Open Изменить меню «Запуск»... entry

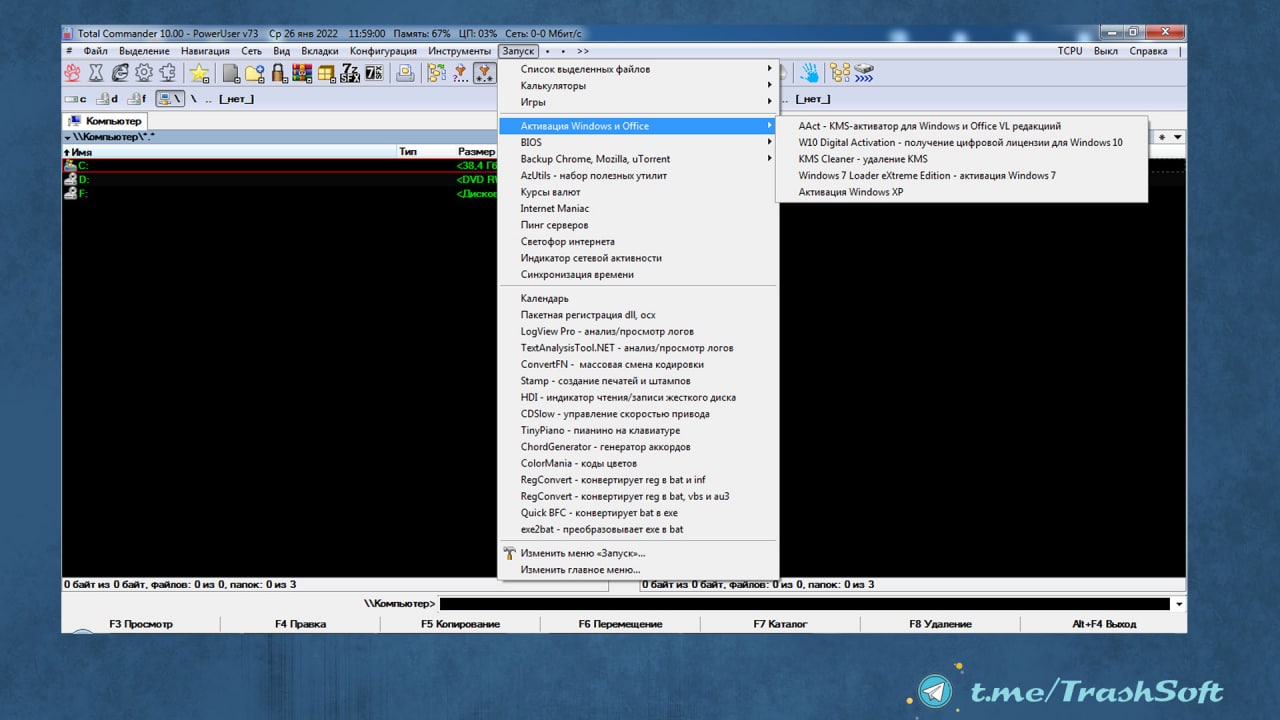638,553
